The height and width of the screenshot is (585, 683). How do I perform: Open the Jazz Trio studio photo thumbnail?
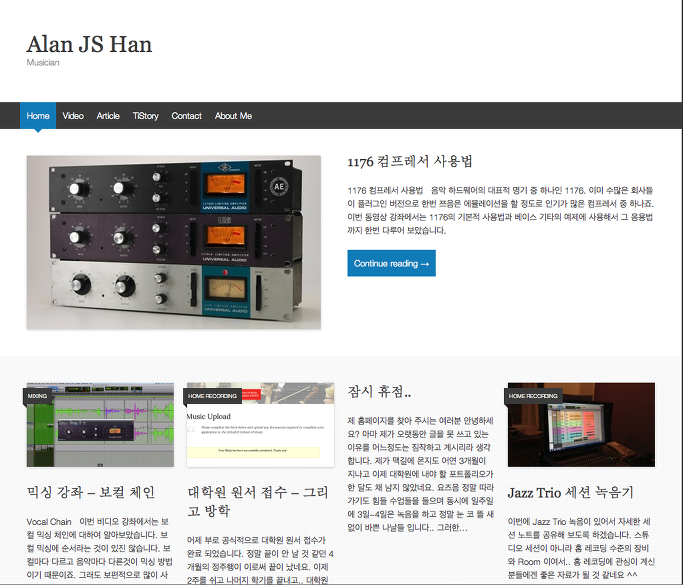click(x=581, y=425)
